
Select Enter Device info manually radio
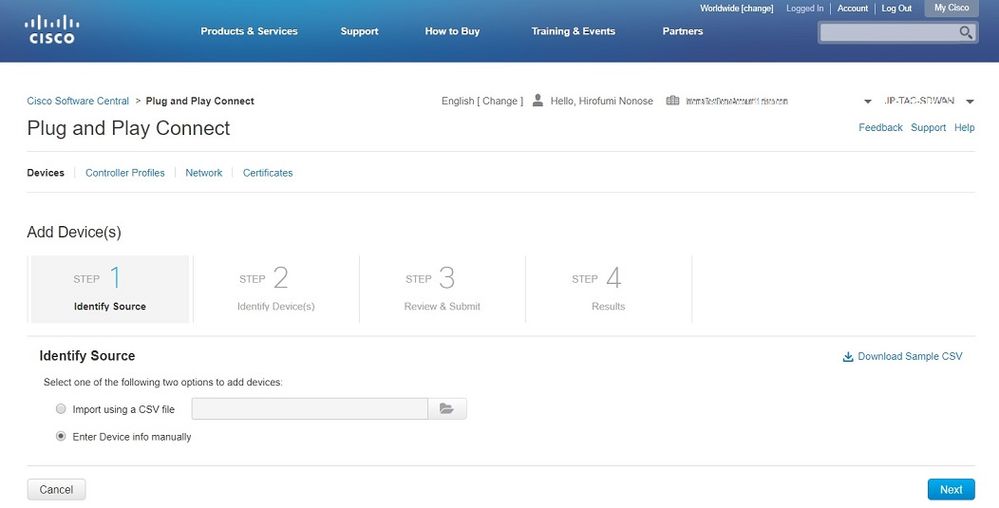coord(61,436)
